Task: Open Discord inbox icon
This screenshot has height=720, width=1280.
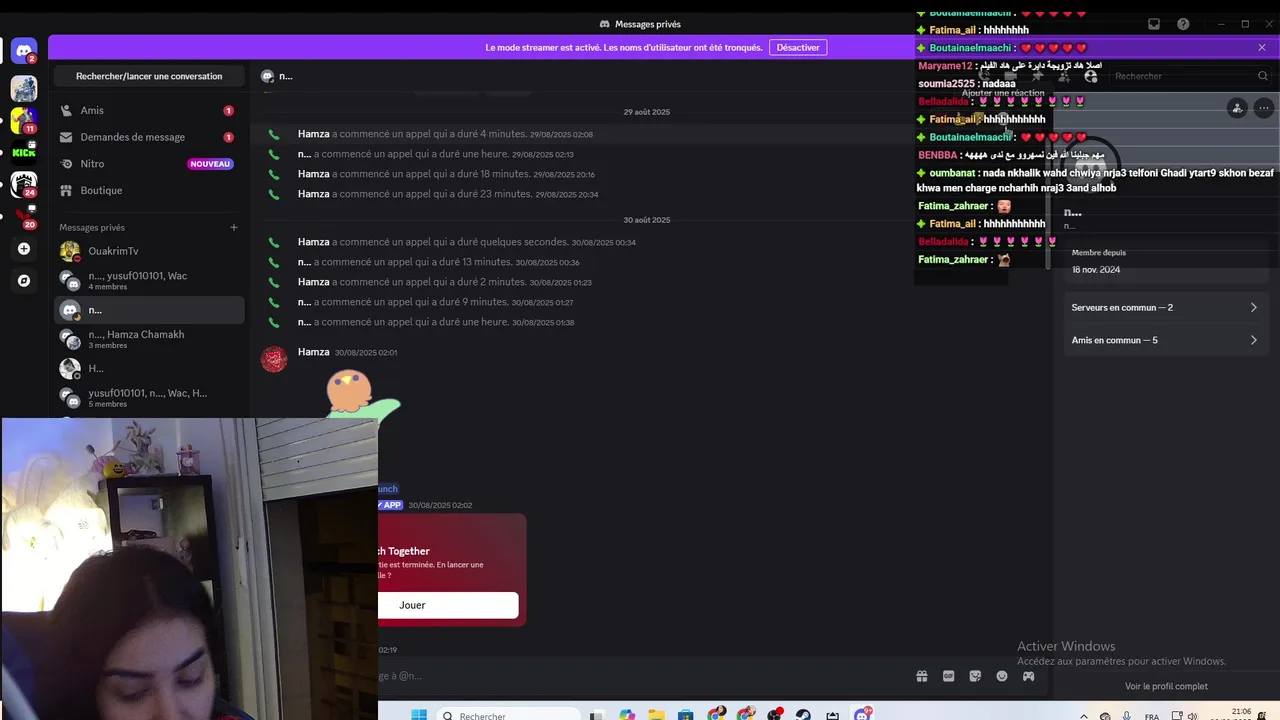Action: (x=1154, y=24)
